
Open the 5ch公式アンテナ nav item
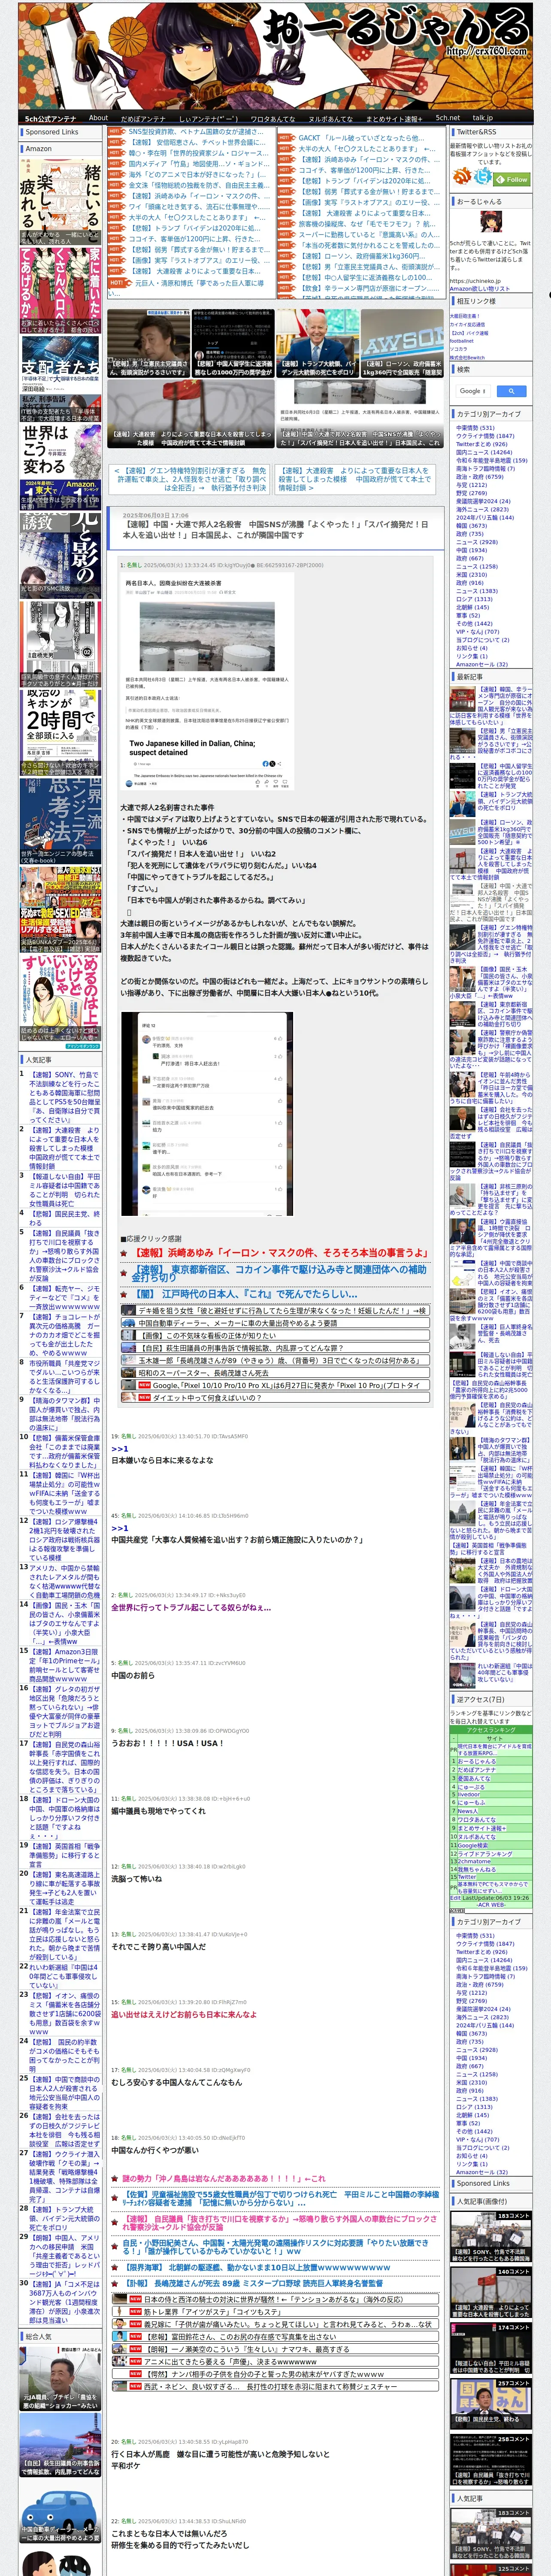(x=50, y=118)
